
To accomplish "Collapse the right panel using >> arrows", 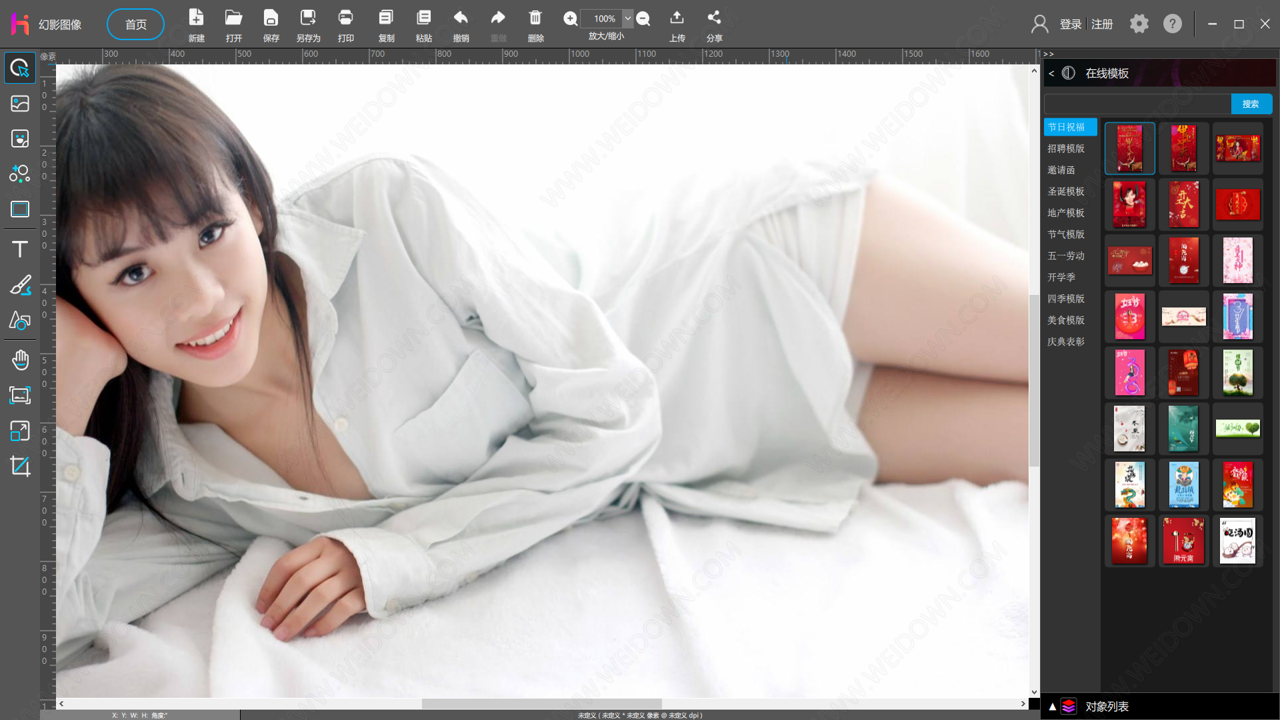I will pos(1048,54).
